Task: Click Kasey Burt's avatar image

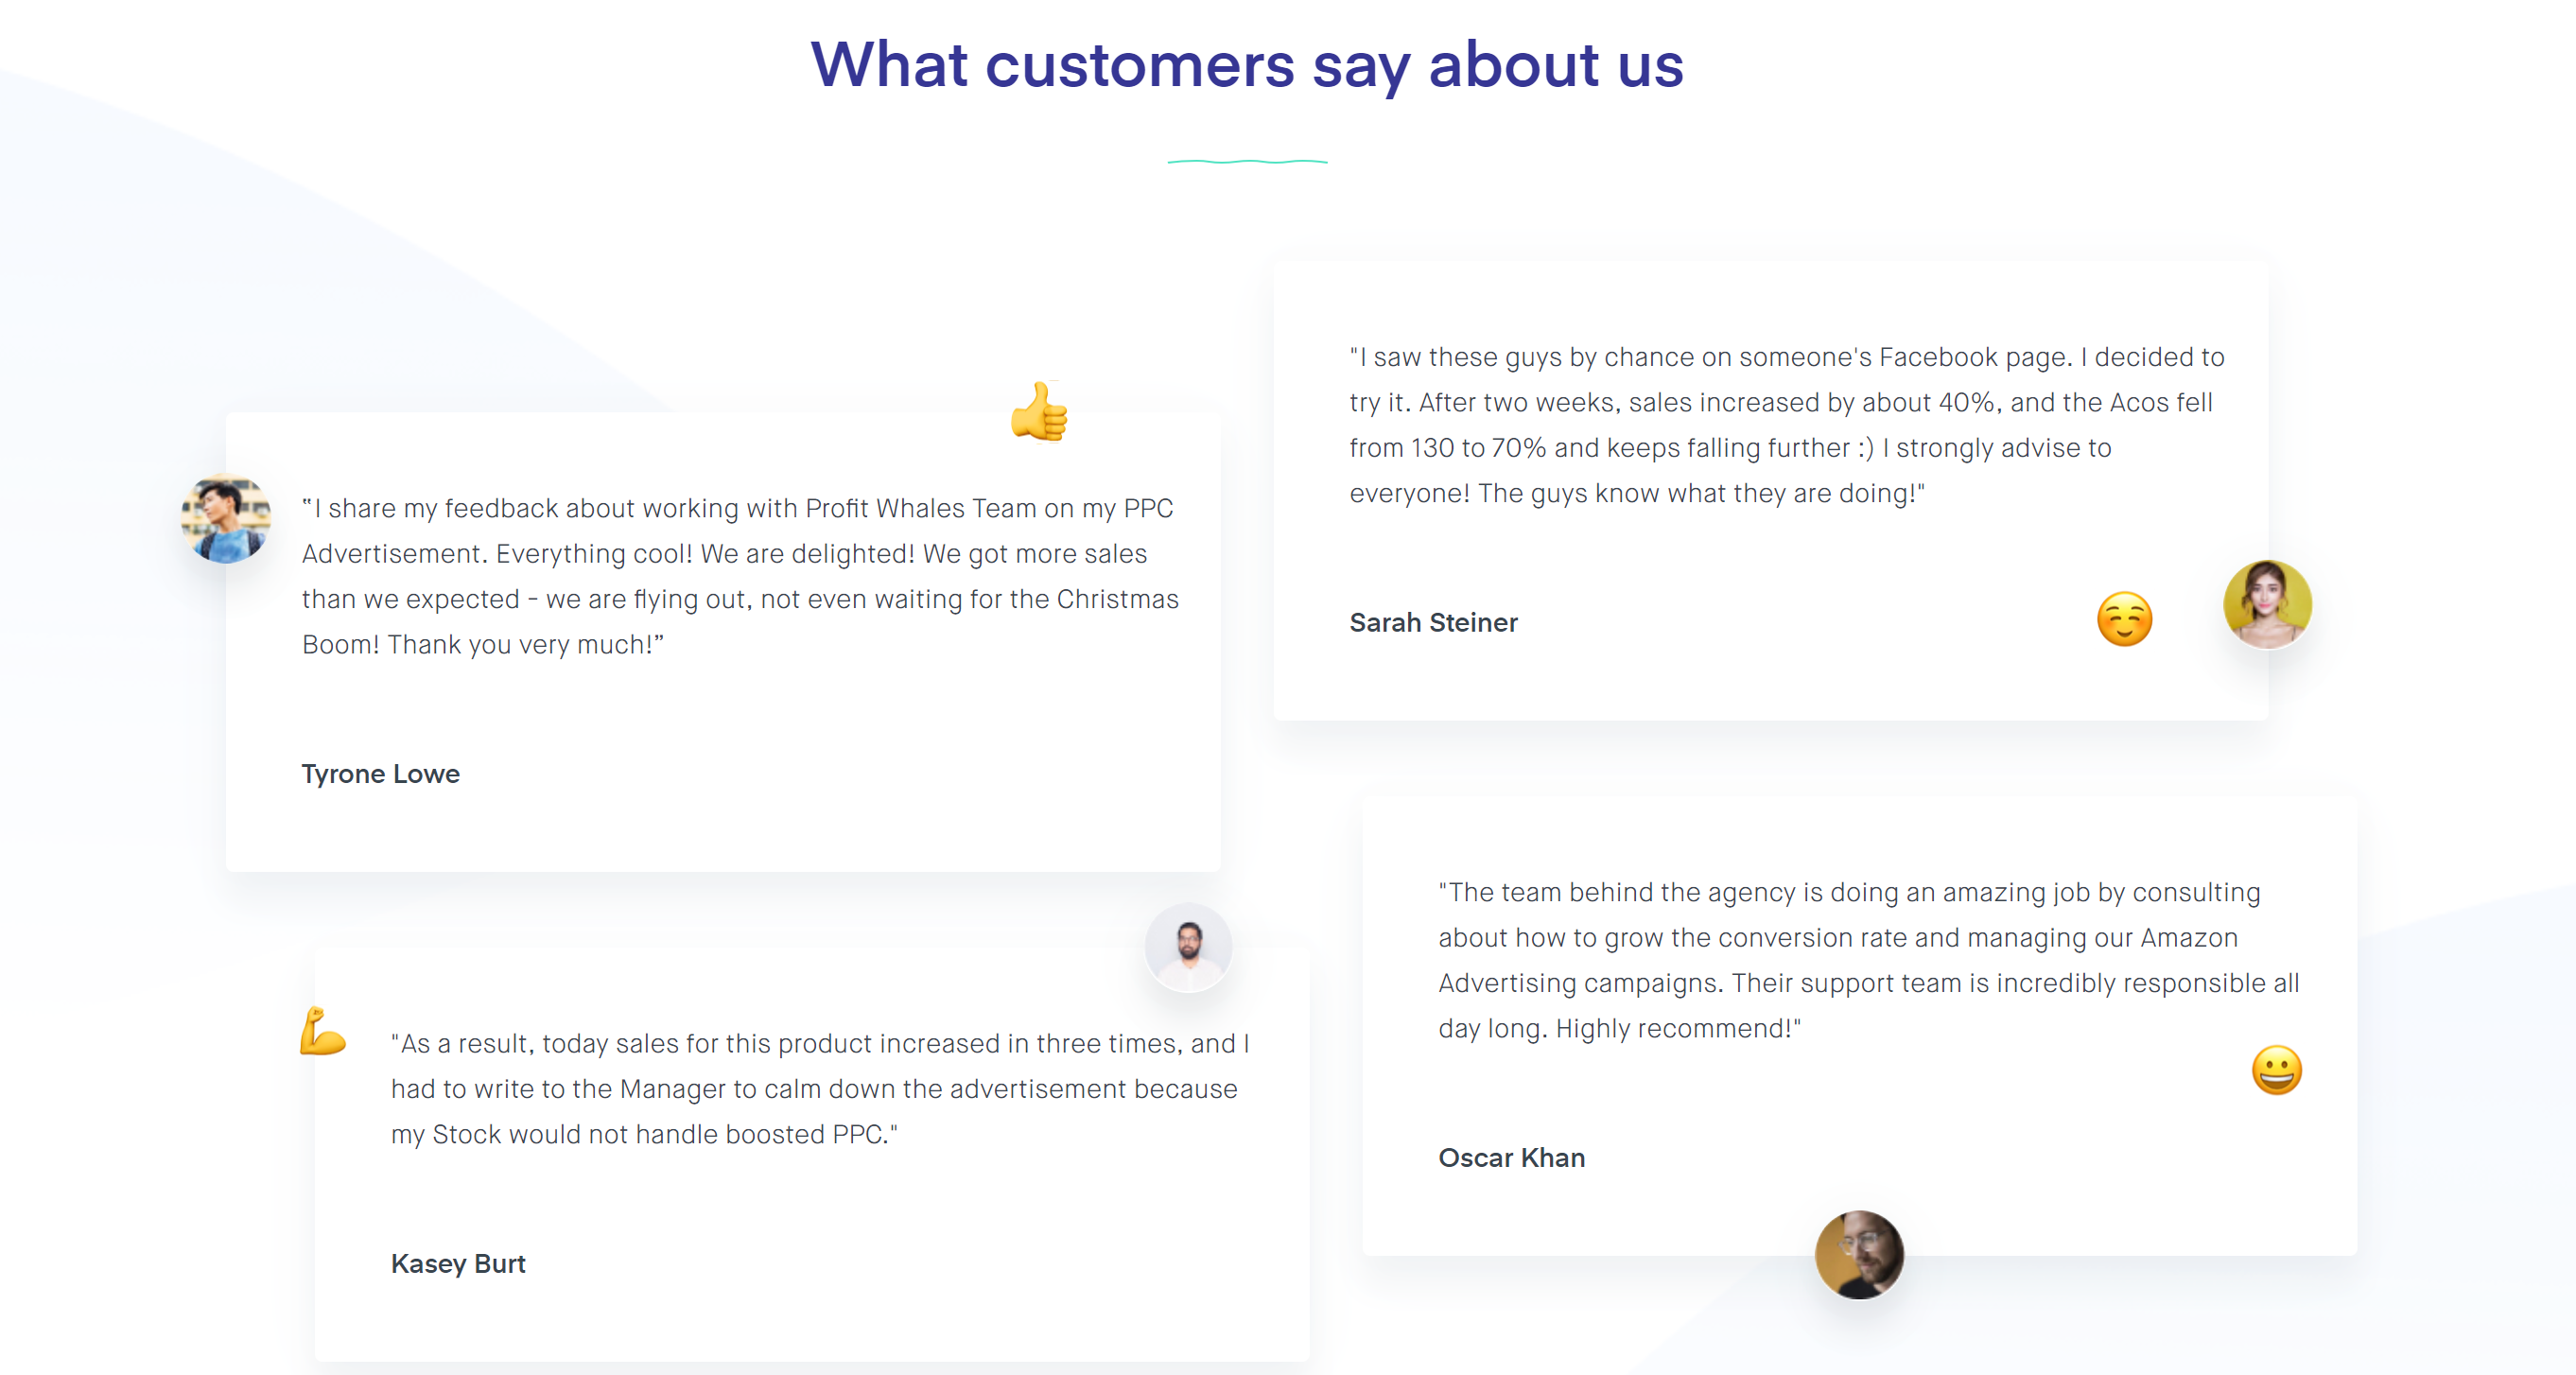Action: pos(1188,947)
